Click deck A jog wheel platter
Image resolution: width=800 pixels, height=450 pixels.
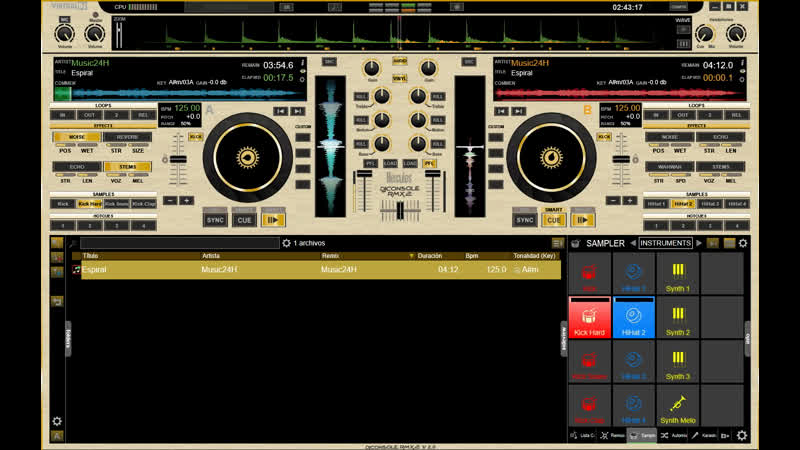[247, 158]
